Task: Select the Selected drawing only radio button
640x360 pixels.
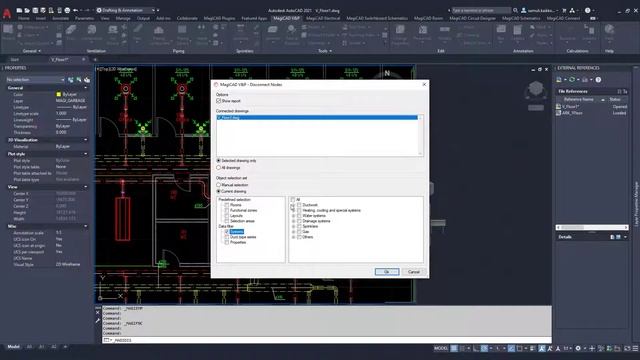Action: [218, 161]
